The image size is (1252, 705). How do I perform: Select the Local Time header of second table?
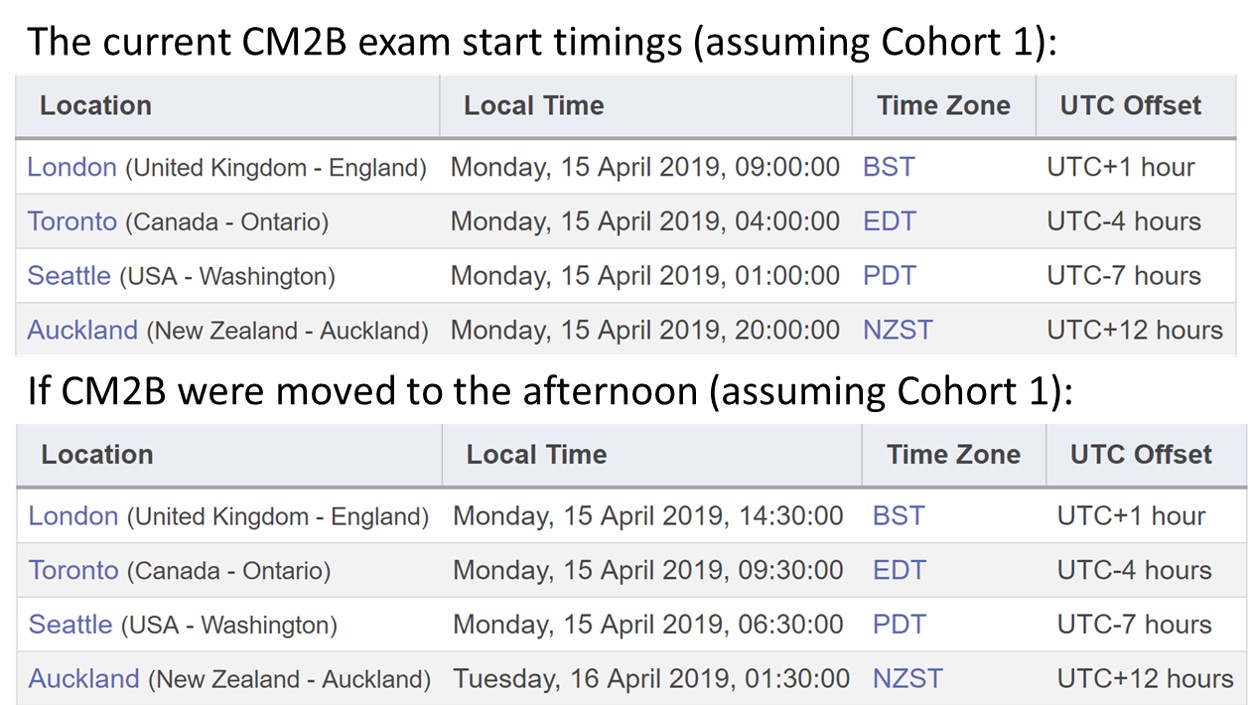coord(536,455)
